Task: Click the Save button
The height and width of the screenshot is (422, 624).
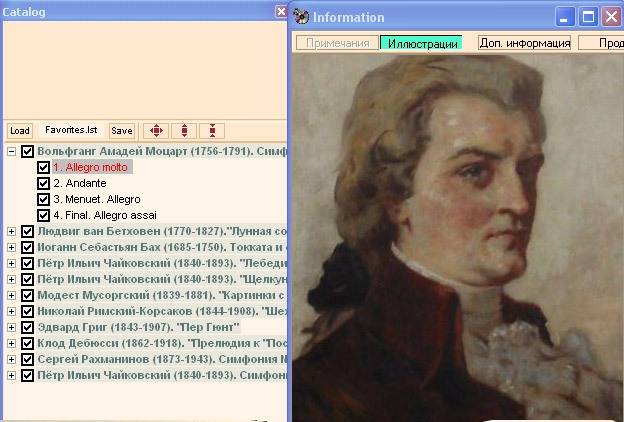Action: tap(121, 131)
